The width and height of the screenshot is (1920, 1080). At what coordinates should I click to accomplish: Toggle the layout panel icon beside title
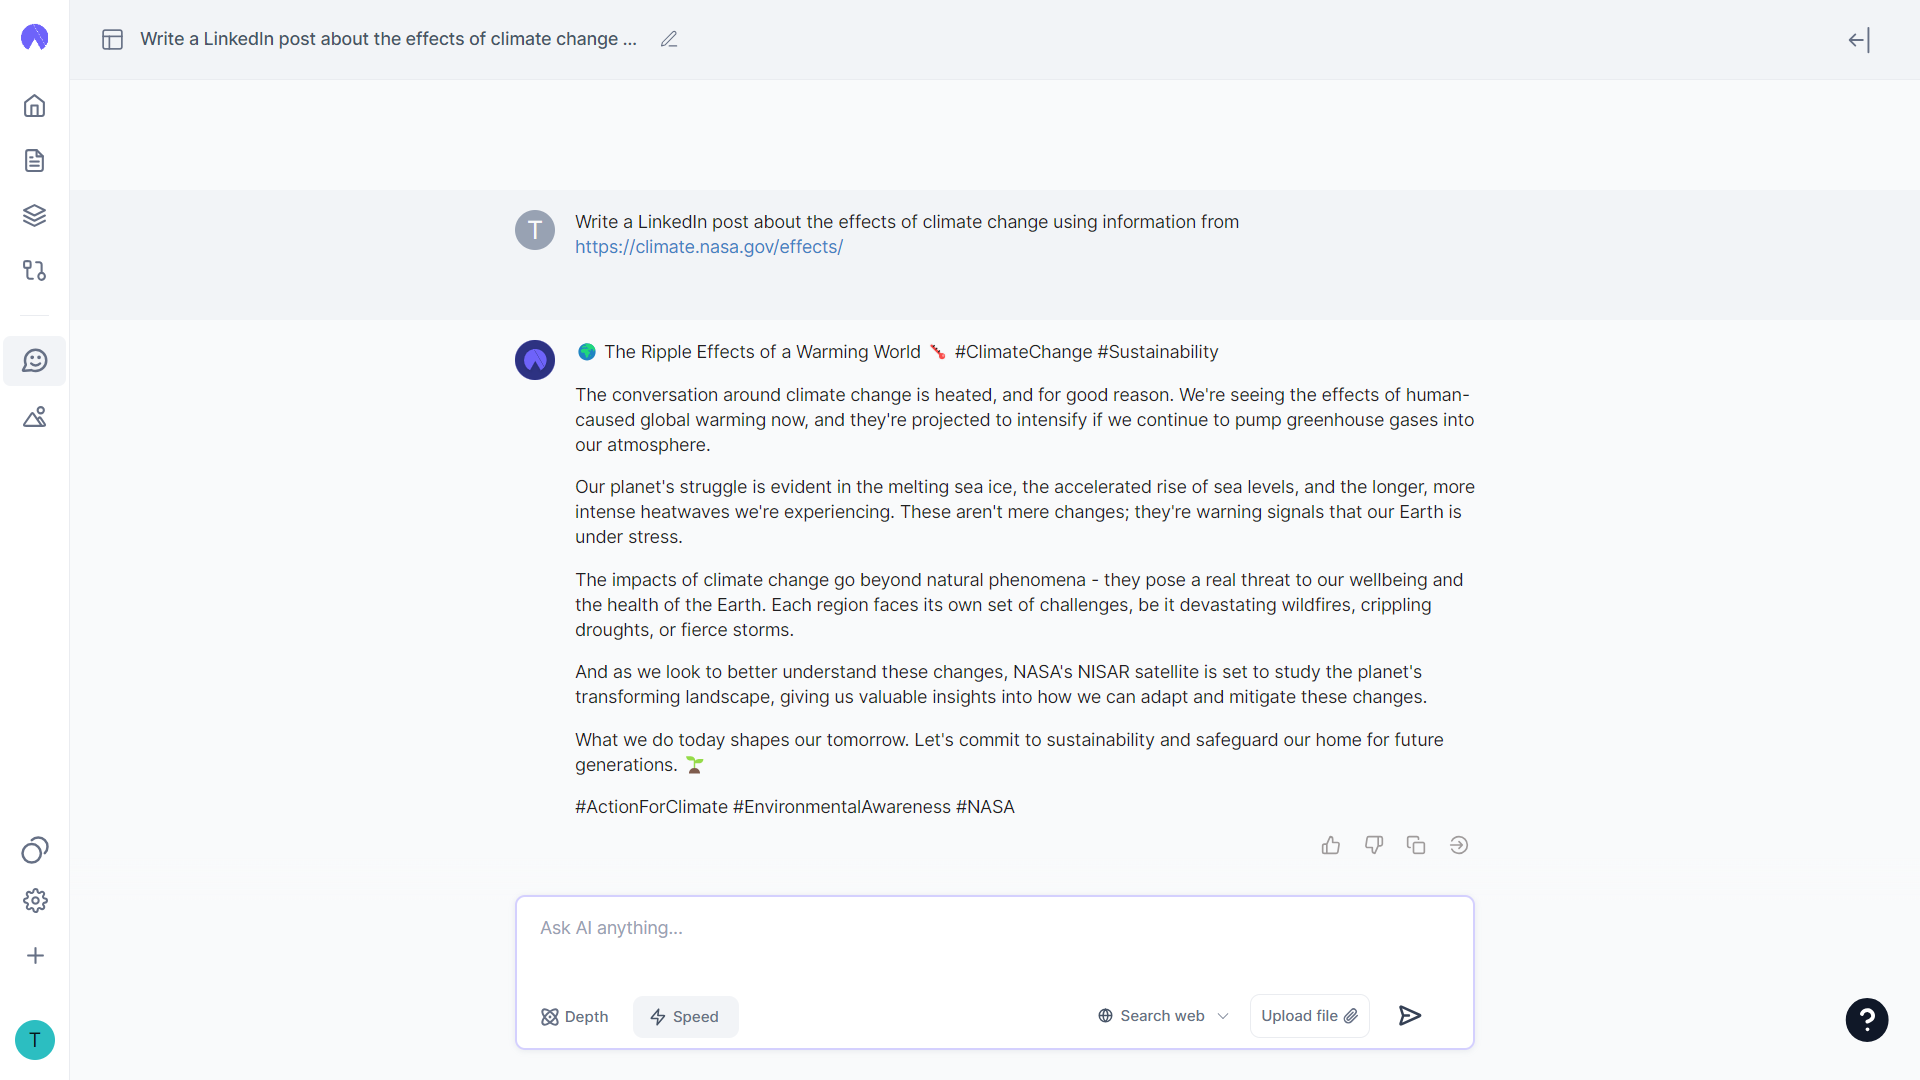113,40
